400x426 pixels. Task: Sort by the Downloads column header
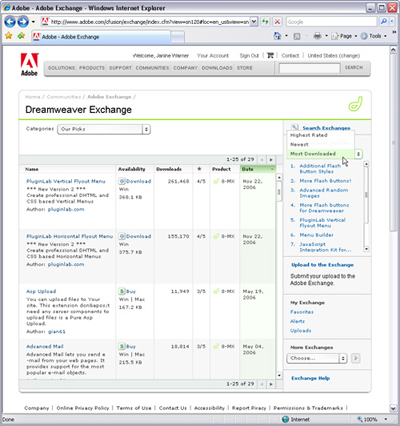coord(169,169)
